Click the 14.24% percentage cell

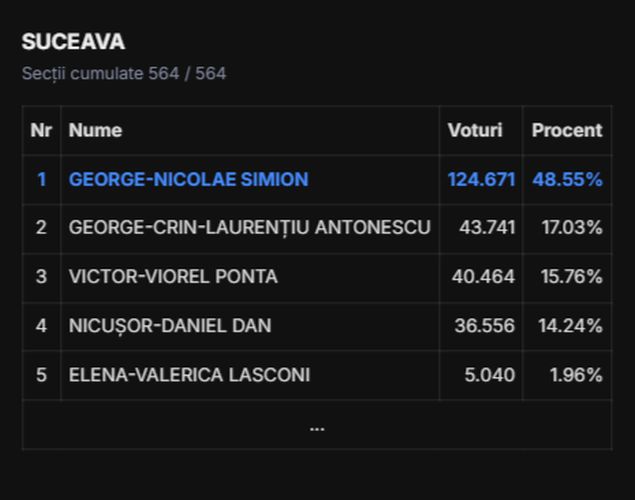(x=570, y=326)
